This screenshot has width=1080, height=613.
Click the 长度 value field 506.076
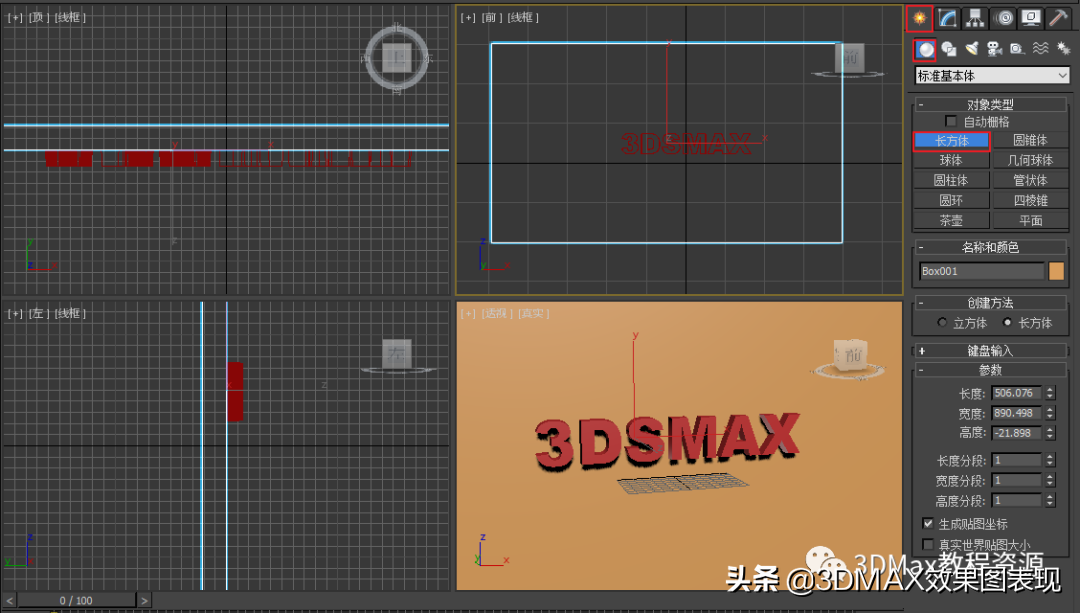coord(1017,393)
